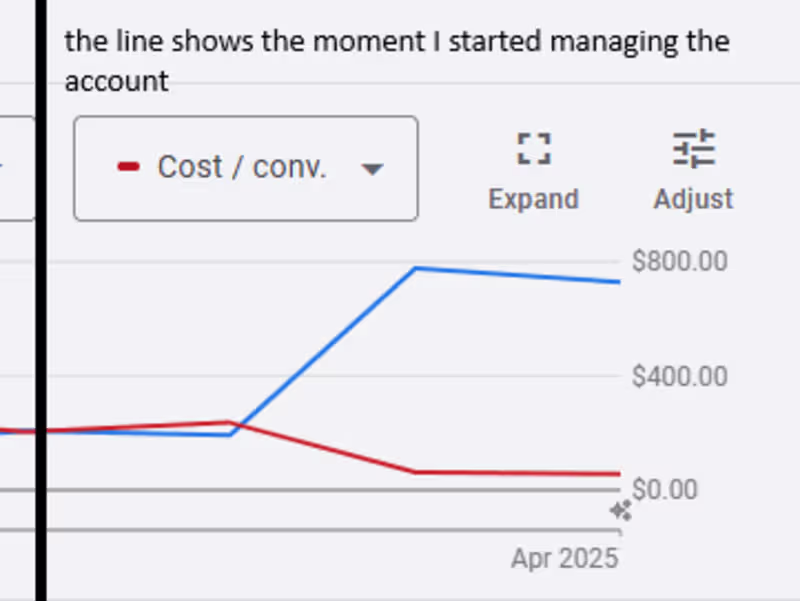Click the arrow beside Cost / conv.
Screen dimensions: 800x601
tap(372, 169)
